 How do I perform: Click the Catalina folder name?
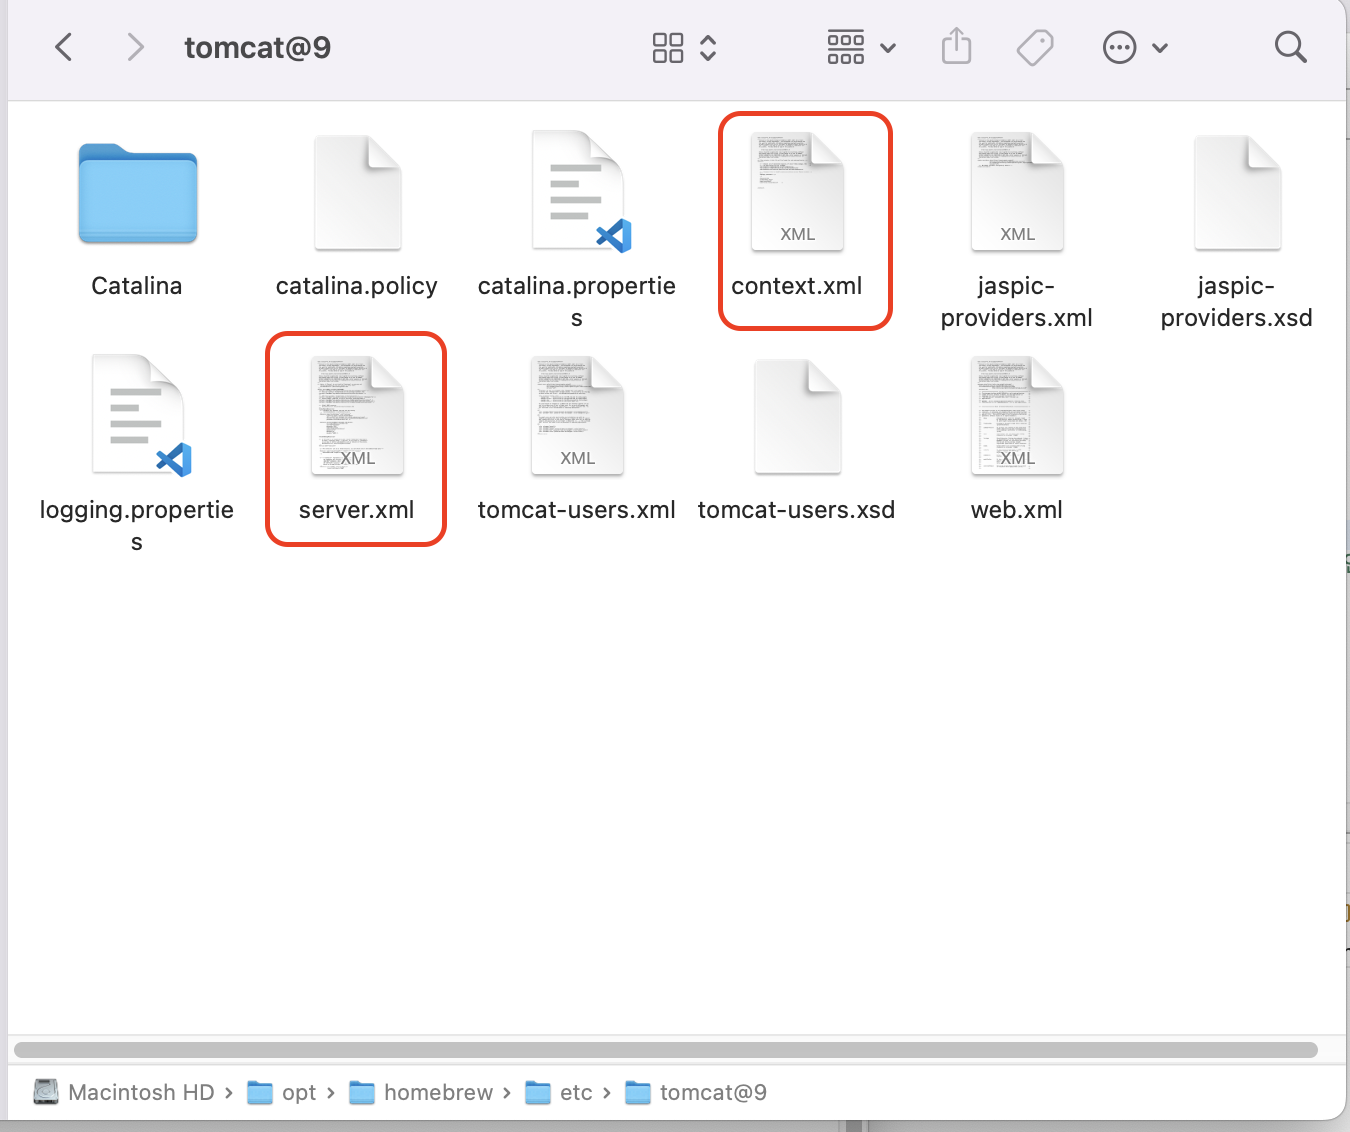[x=137, y=286]
